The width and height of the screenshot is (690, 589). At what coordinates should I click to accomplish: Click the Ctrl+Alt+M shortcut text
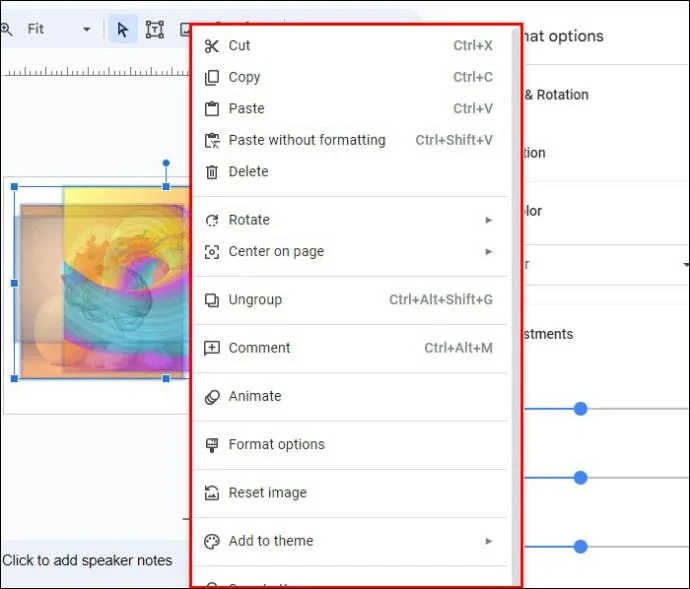click(x=459, y=348)
